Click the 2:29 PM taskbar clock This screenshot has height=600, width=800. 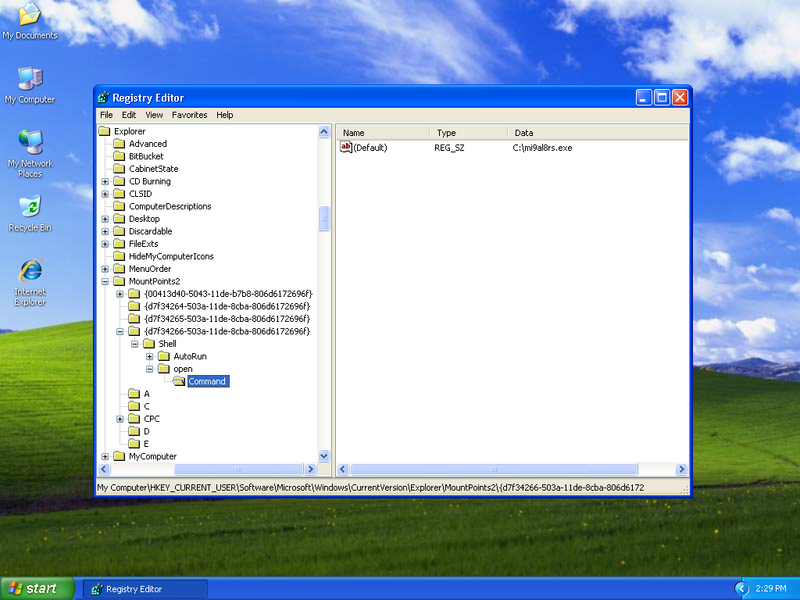771,589
